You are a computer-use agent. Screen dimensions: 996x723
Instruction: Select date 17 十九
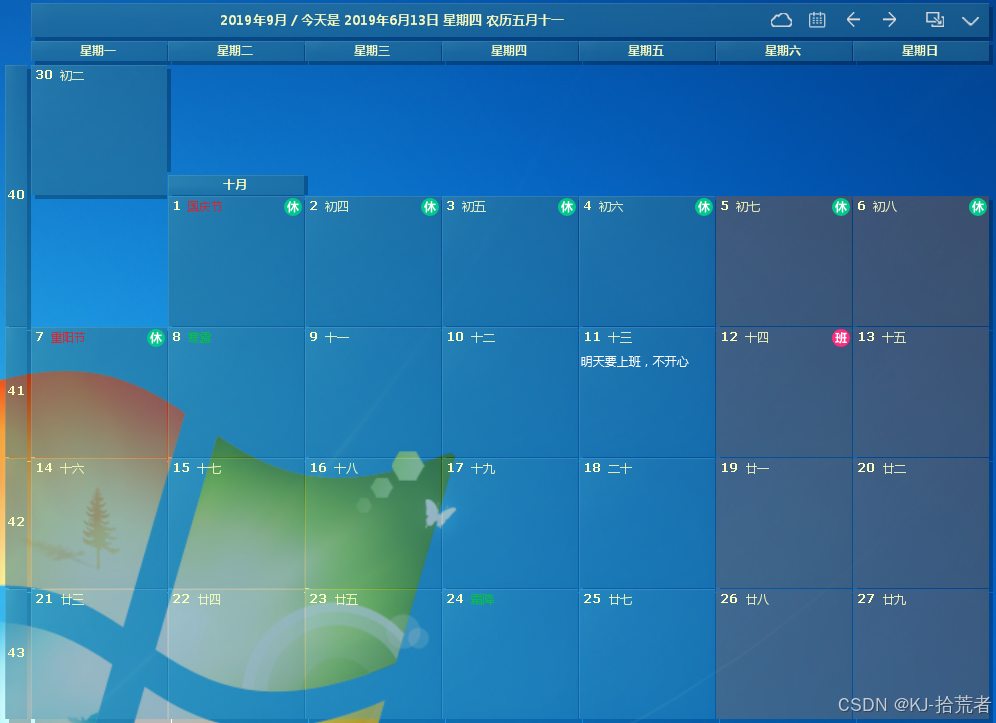click(x=510, y=523)
